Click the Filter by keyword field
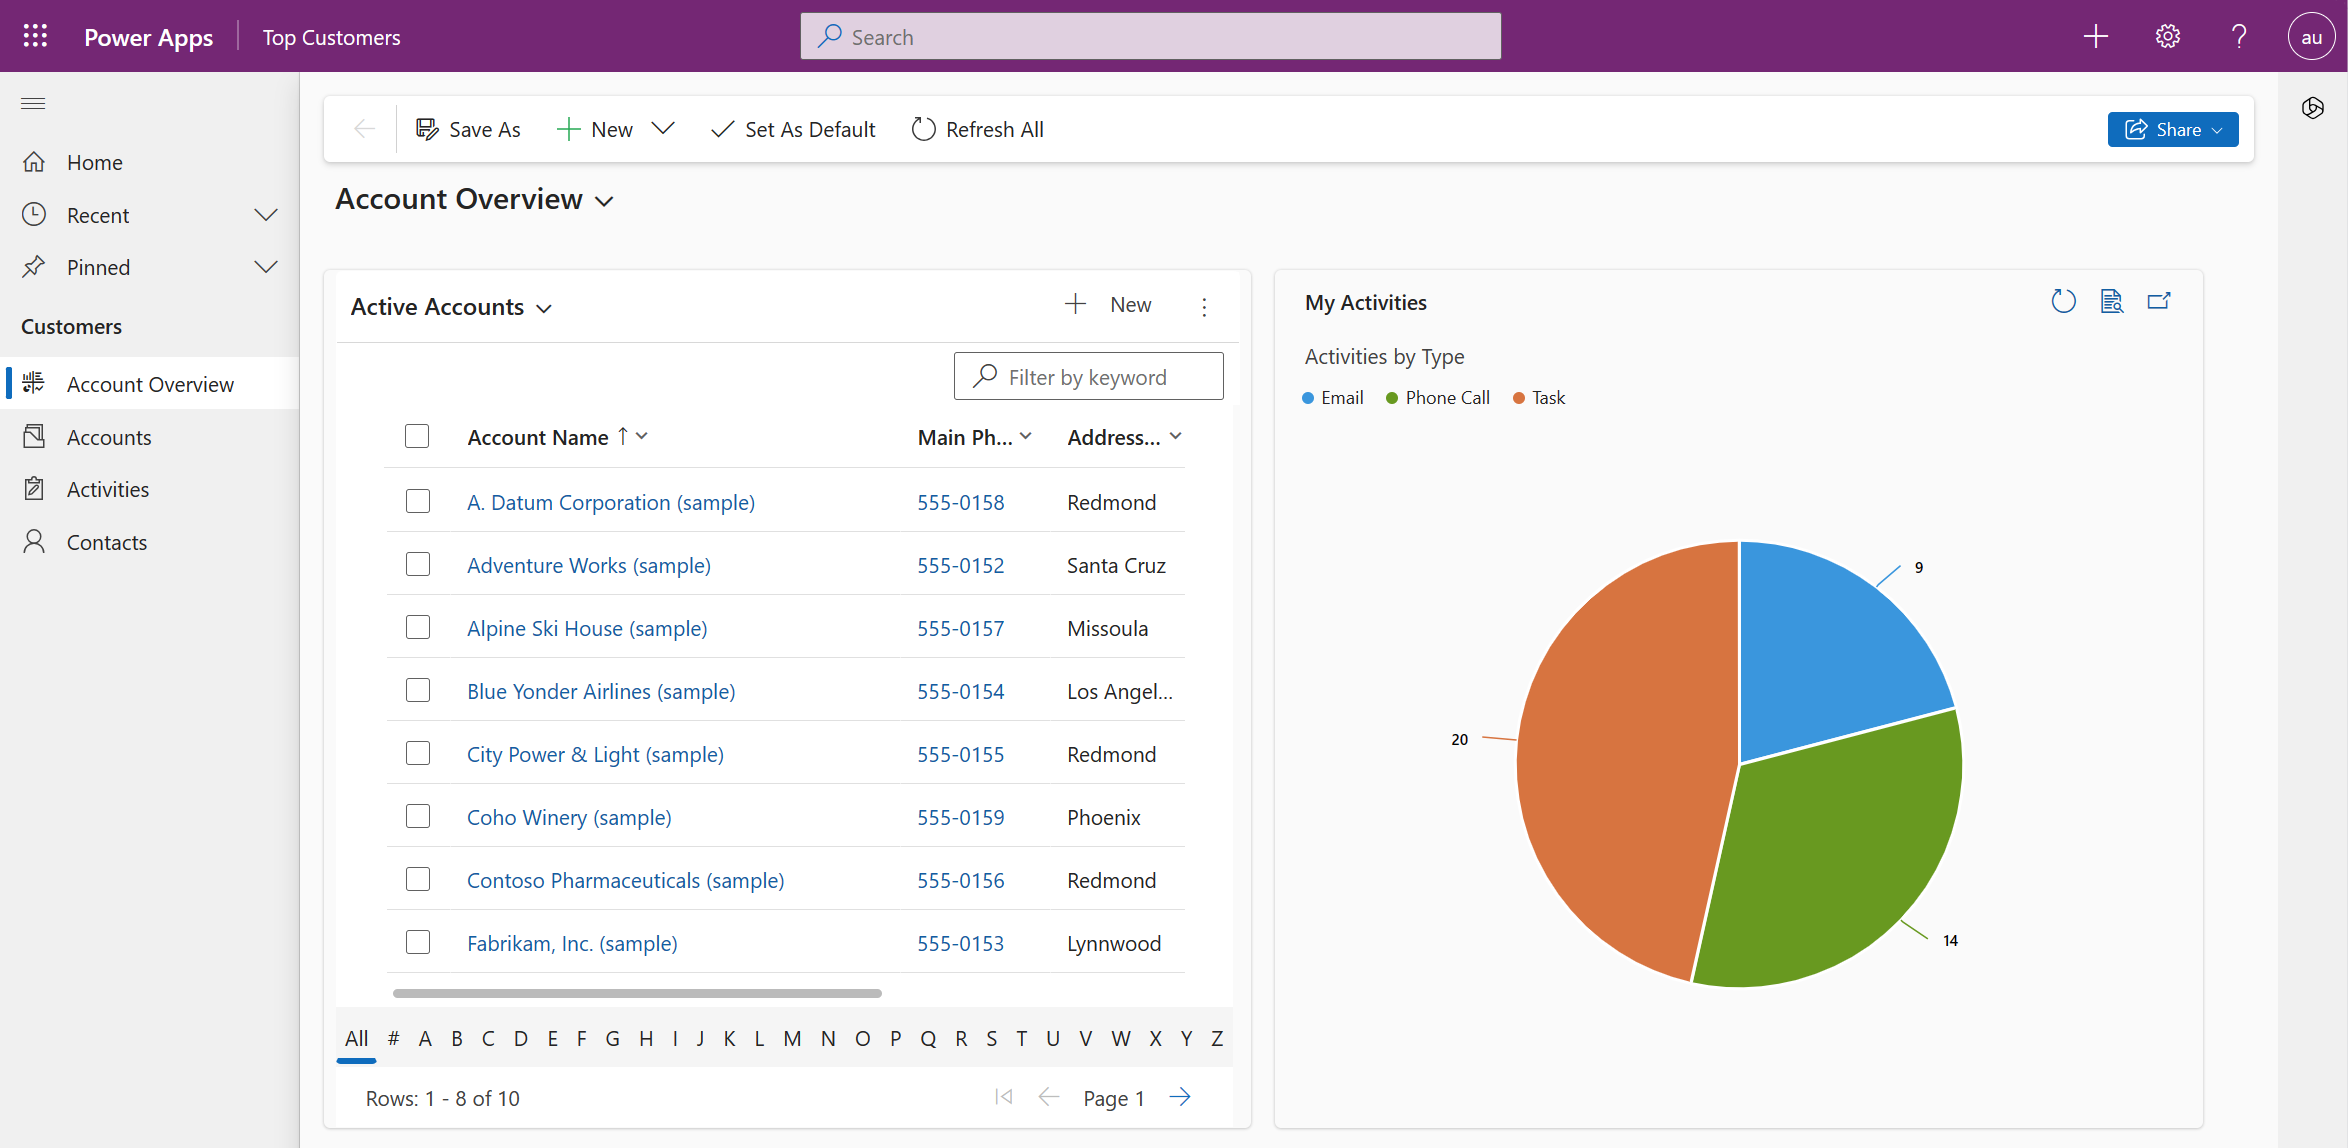This screenshot has height=1148, width=2348. click(1088, 376)
